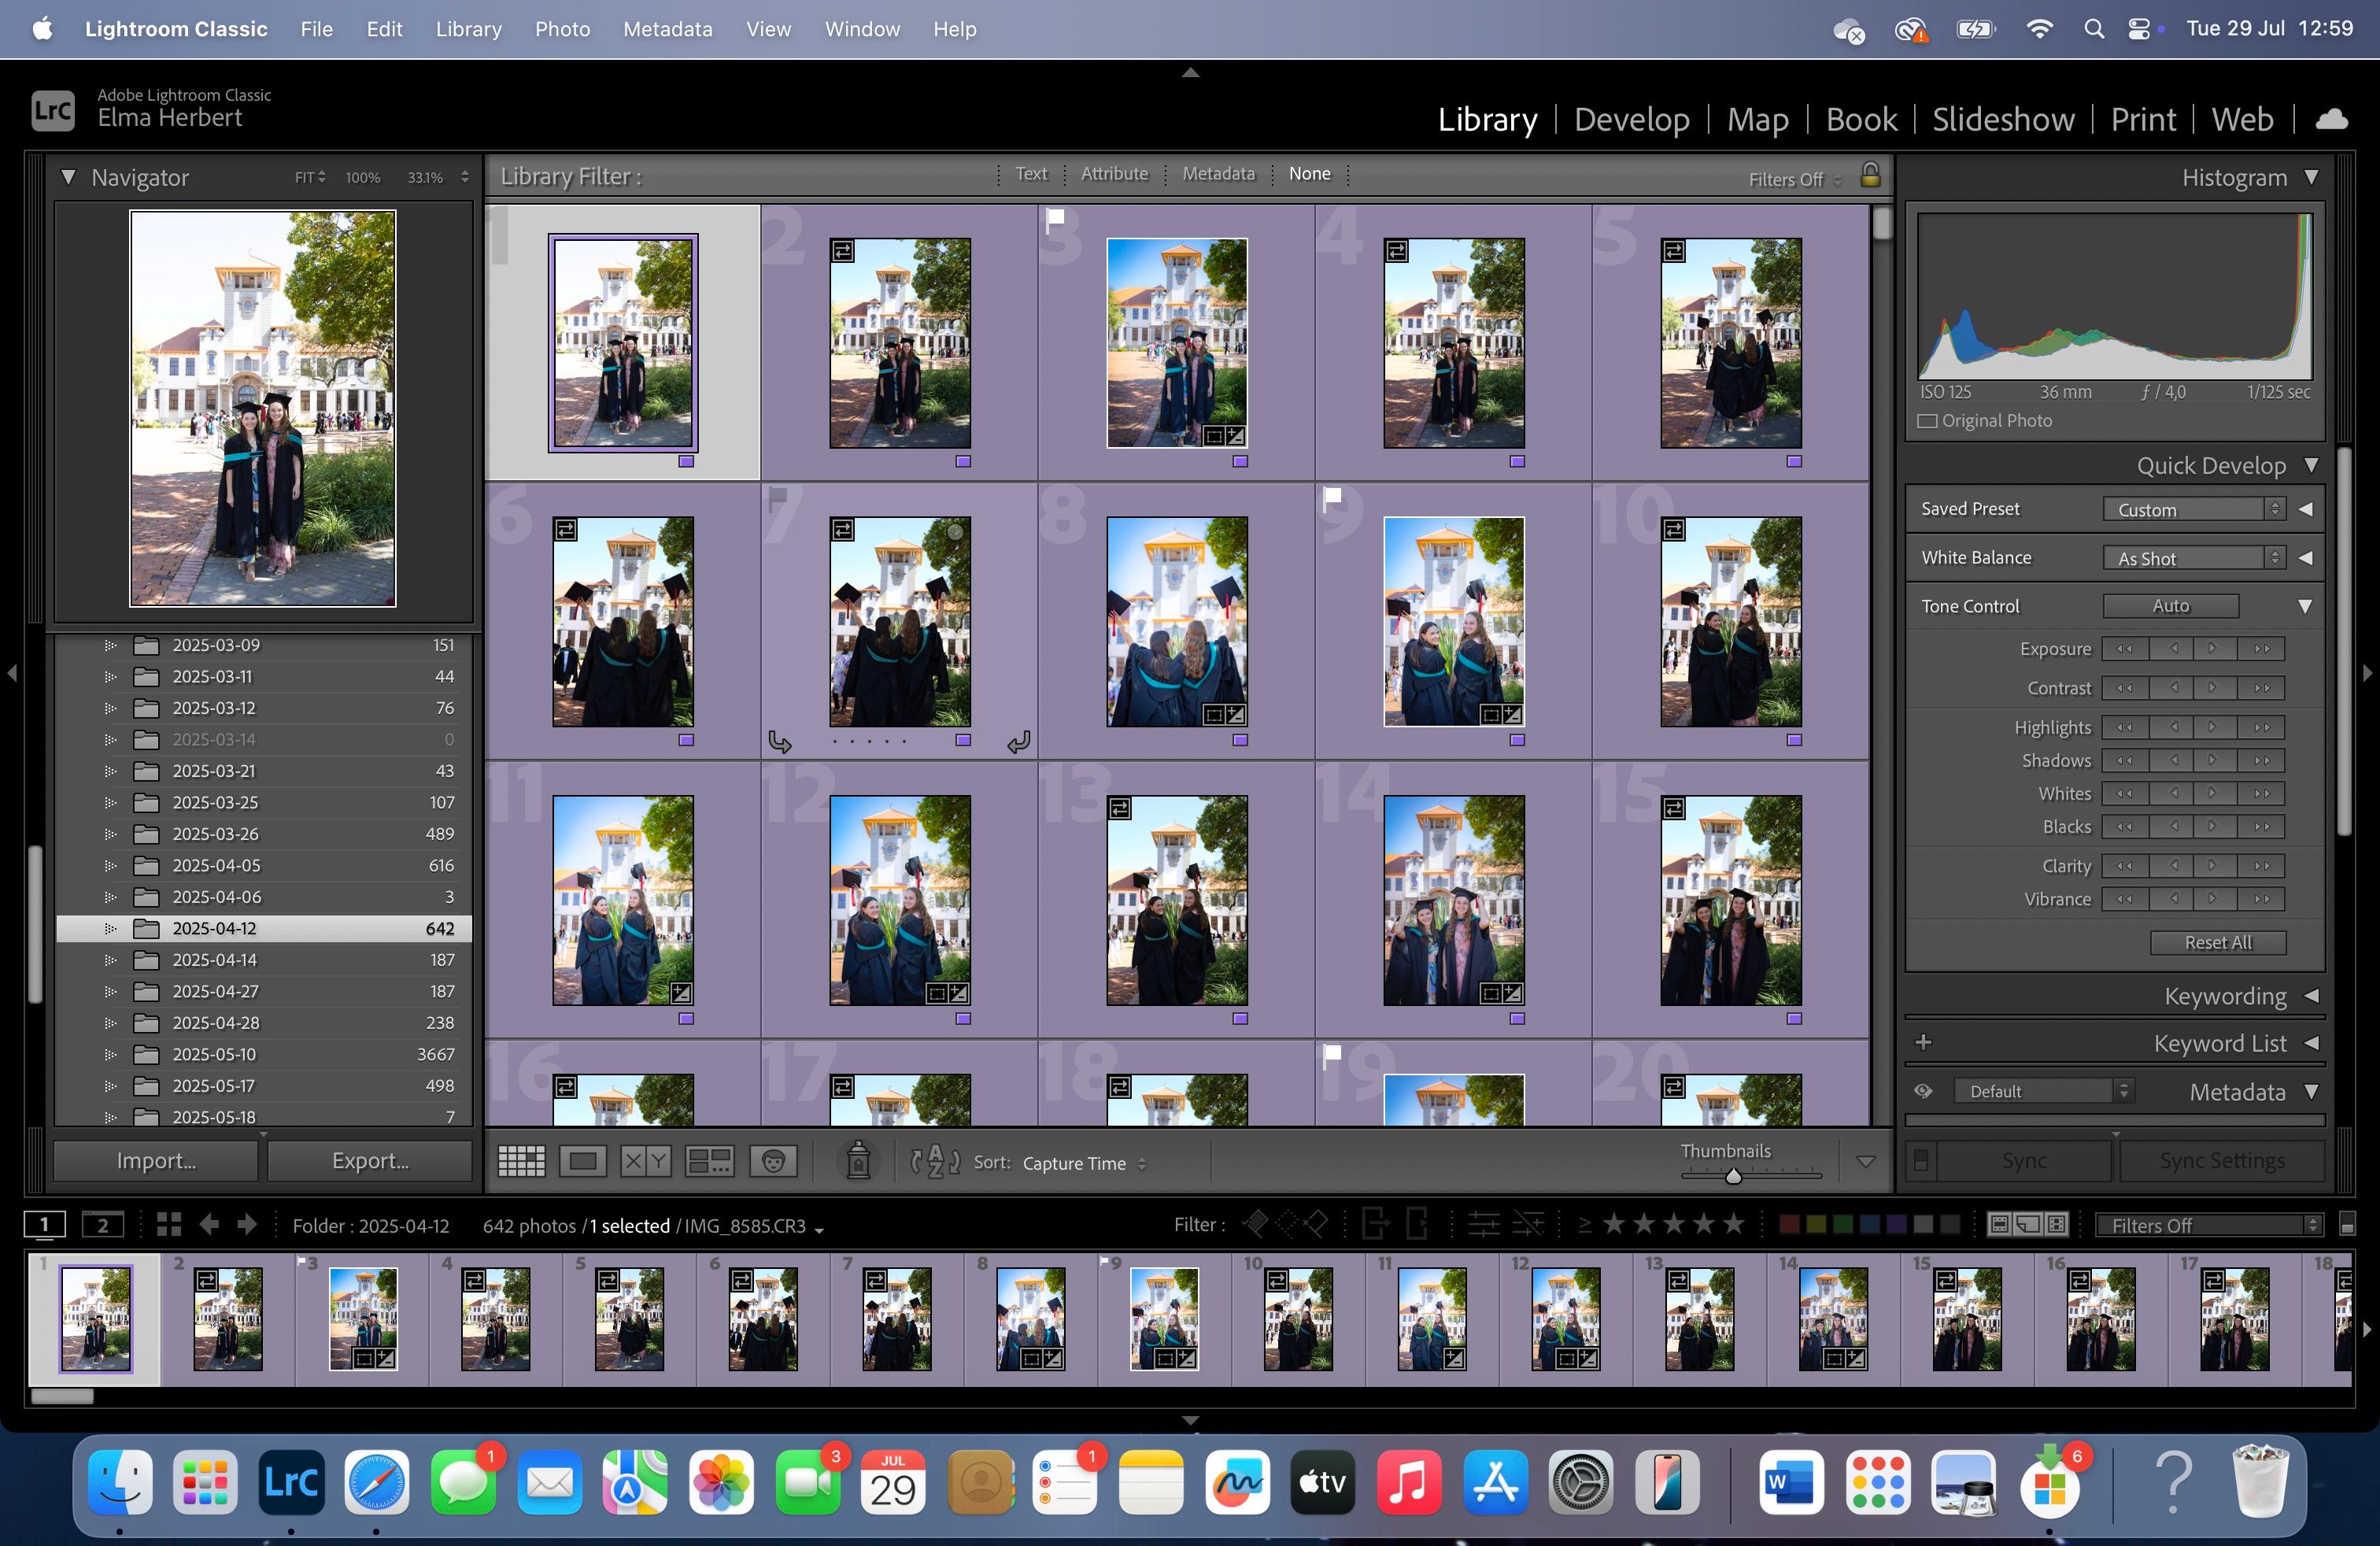Click metadata-changed badge on photo 2
This screenshot has height=1546, width=2380.
tap(843, 251)
